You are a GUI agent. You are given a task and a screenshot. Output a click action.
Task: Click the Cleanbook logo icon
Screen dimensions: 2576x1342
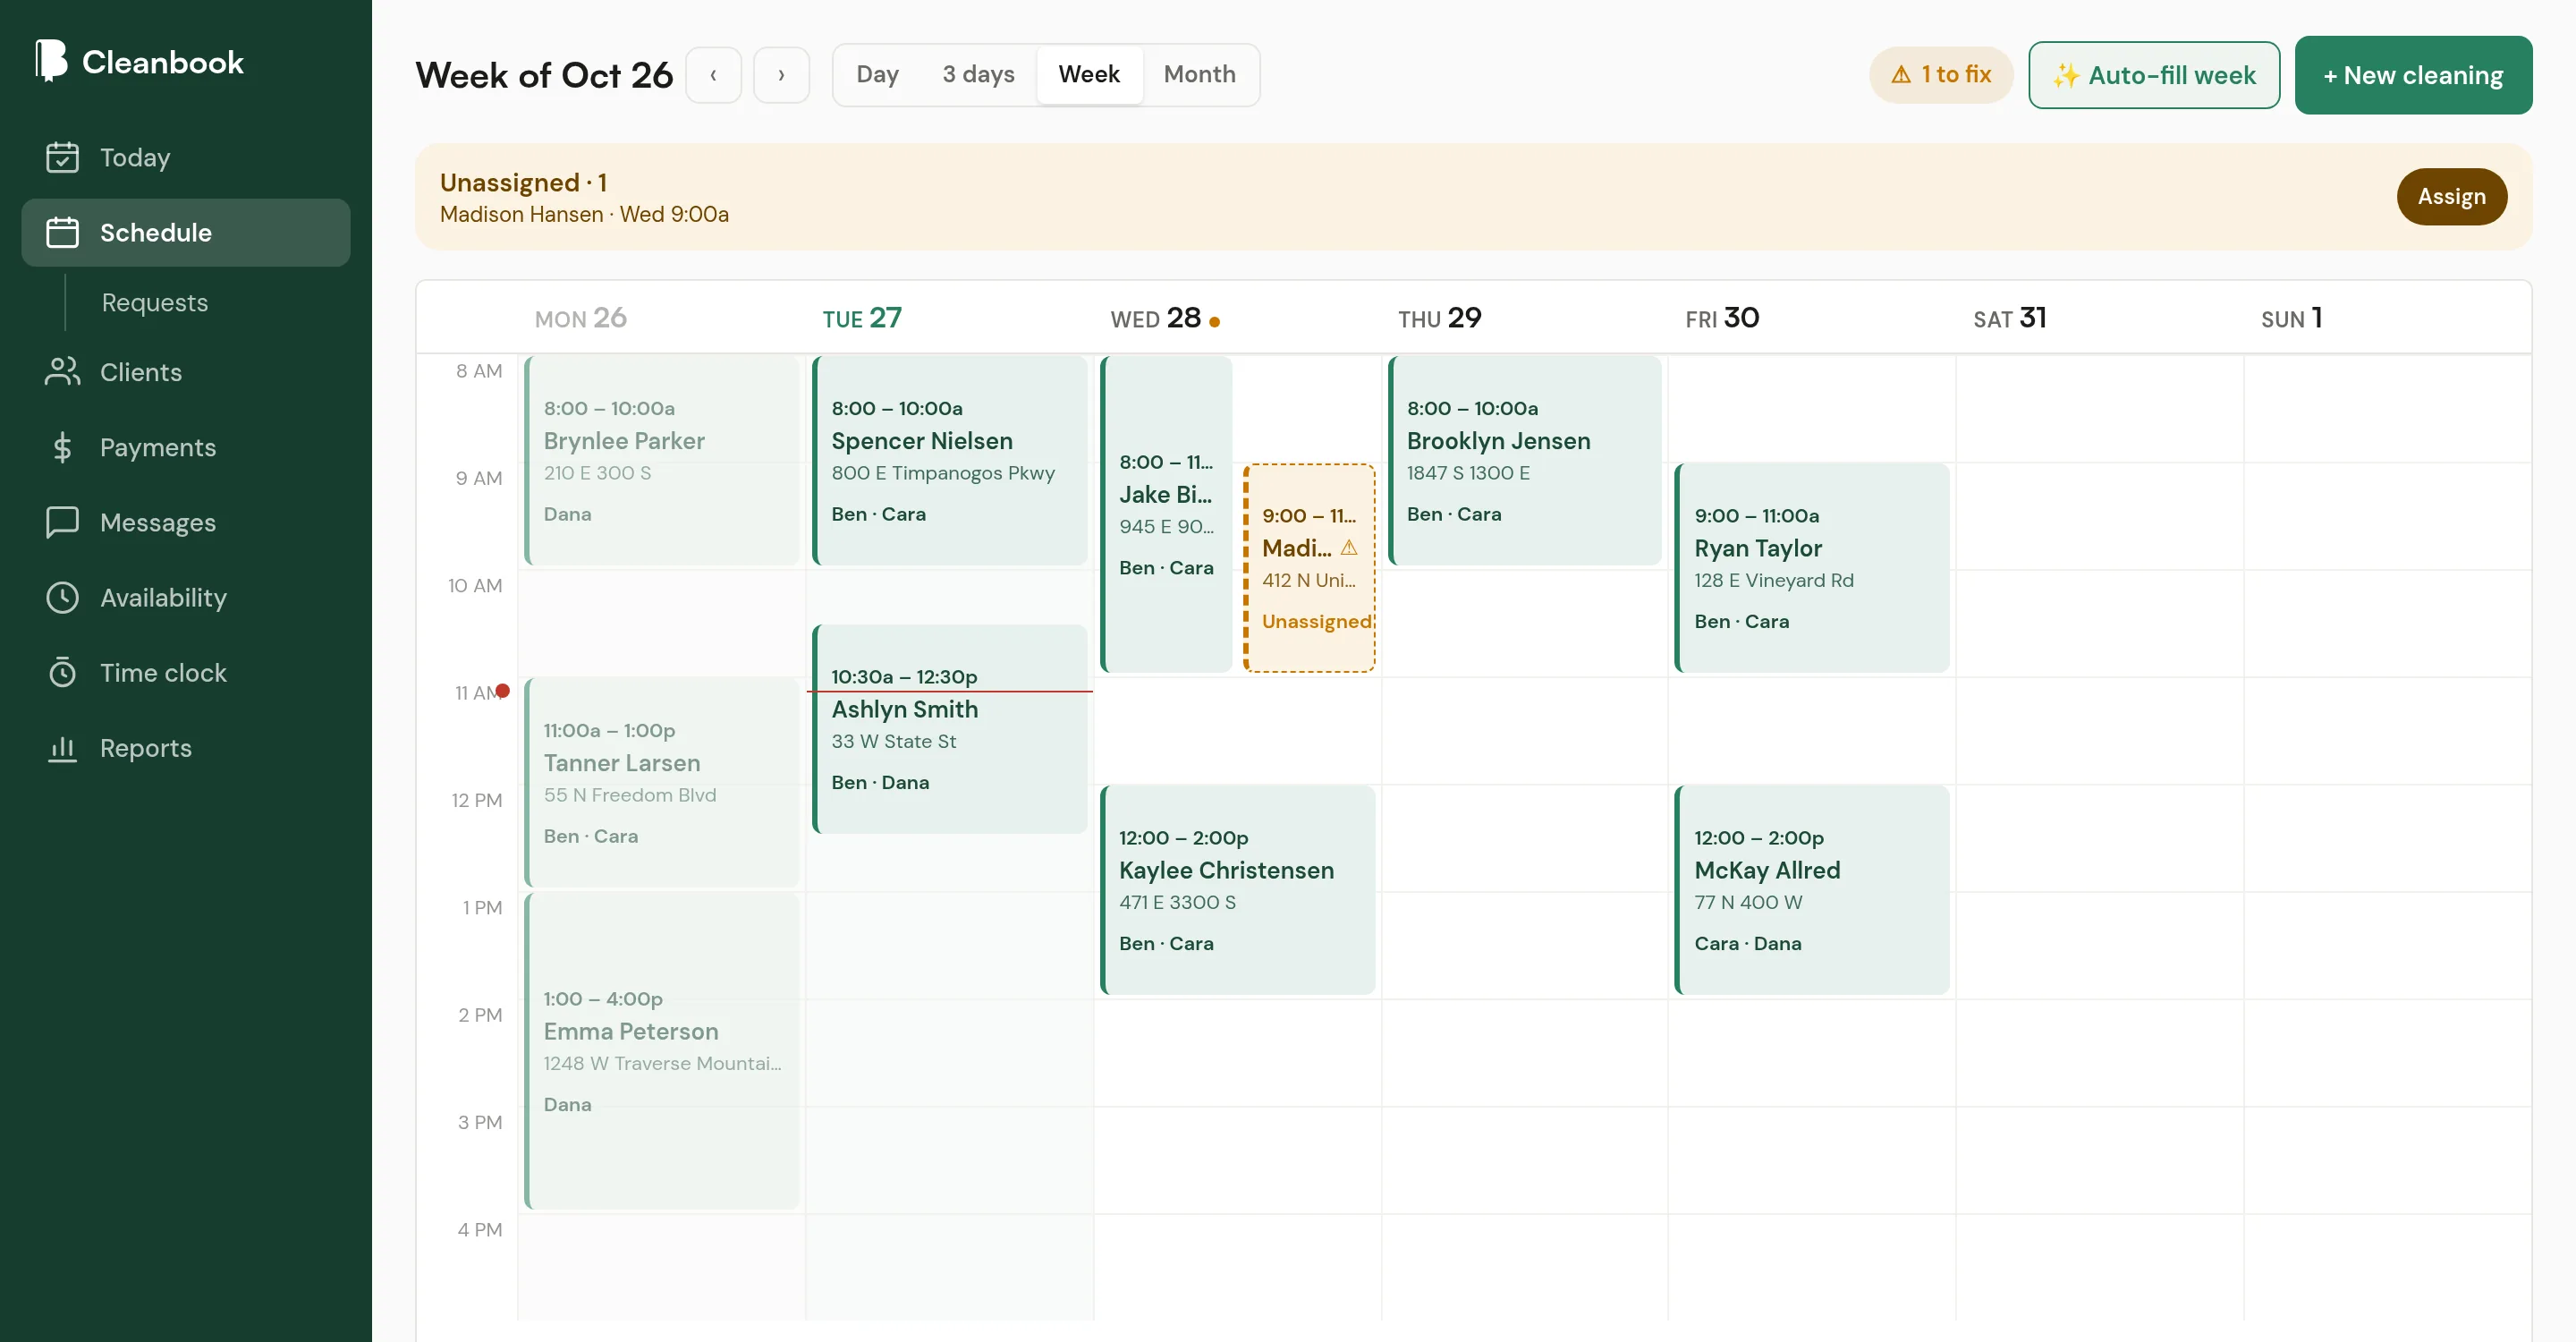(x=51, y=61)
